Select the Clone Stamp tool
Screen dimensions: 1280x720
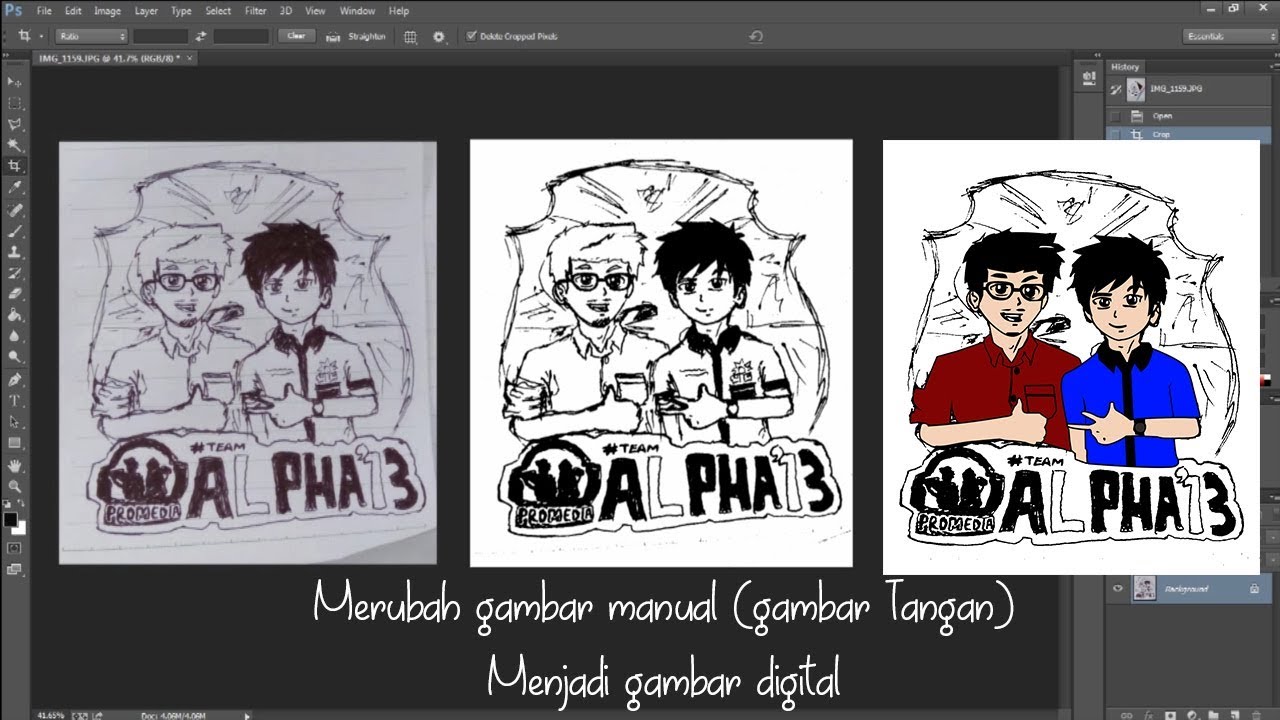(x=14, y=252)
